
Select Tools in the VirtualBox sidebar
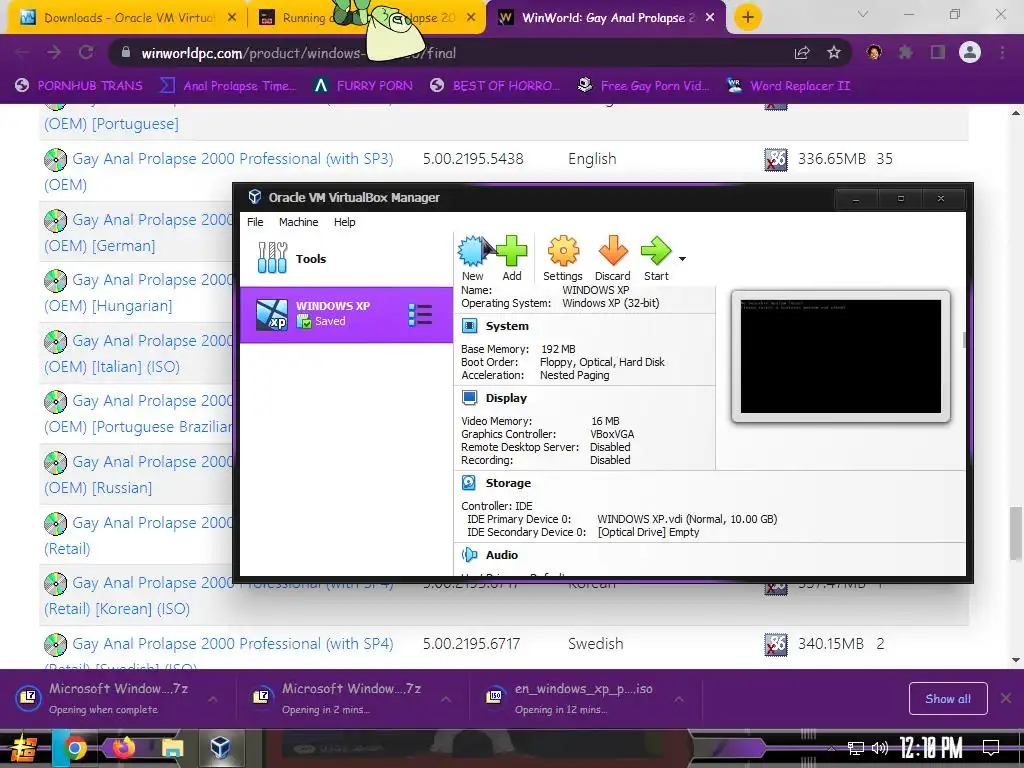(x=346, y=259)
